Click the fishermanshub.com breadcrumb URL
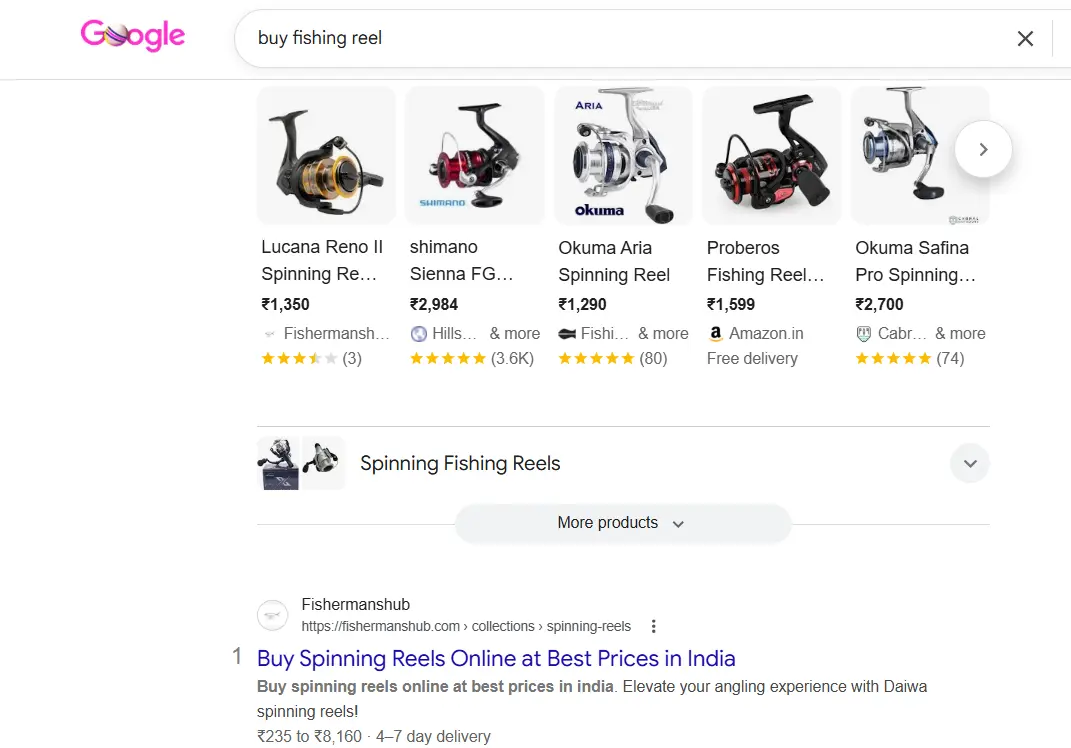Image resolution: width=1071 pixels, height=748 pixels. [466, 627]
